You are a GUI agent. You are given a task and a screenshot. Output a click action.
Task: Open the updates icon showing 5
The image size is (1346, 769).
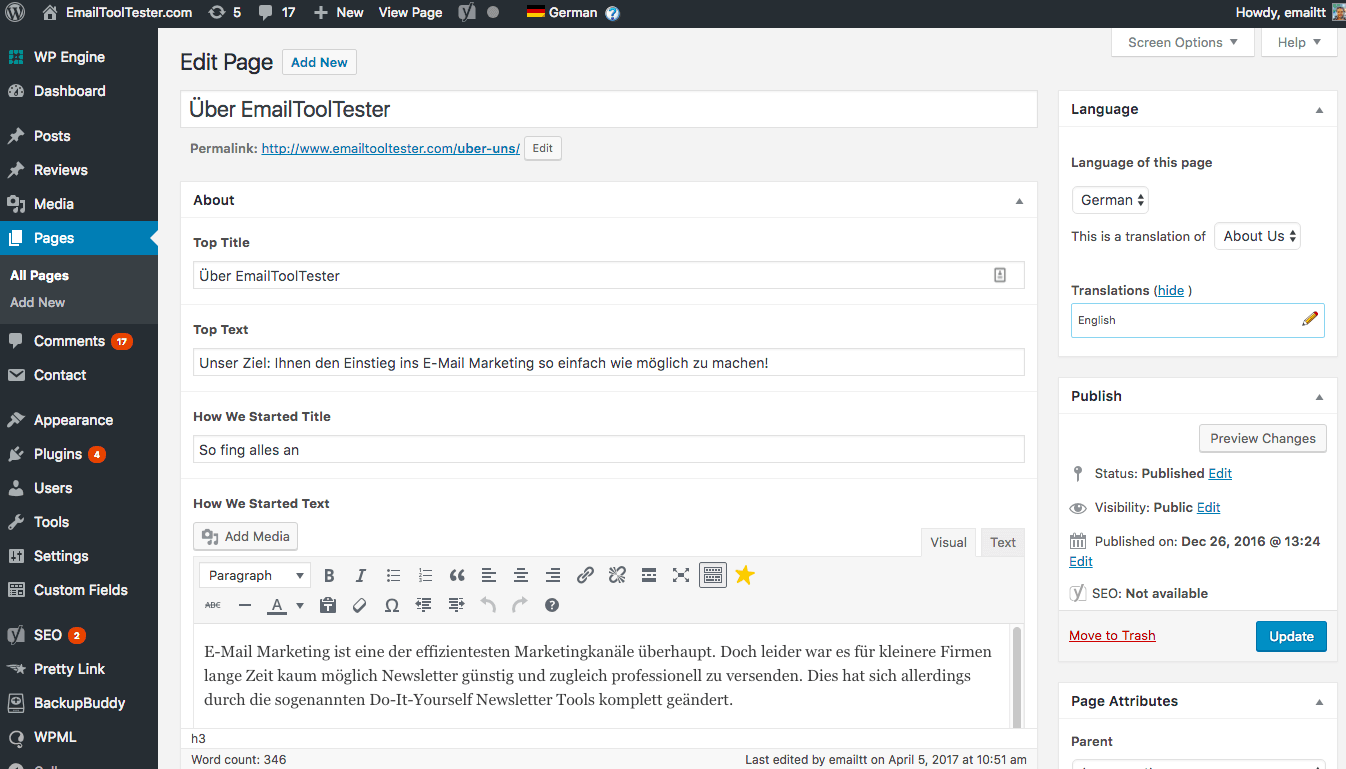(225, 13)
